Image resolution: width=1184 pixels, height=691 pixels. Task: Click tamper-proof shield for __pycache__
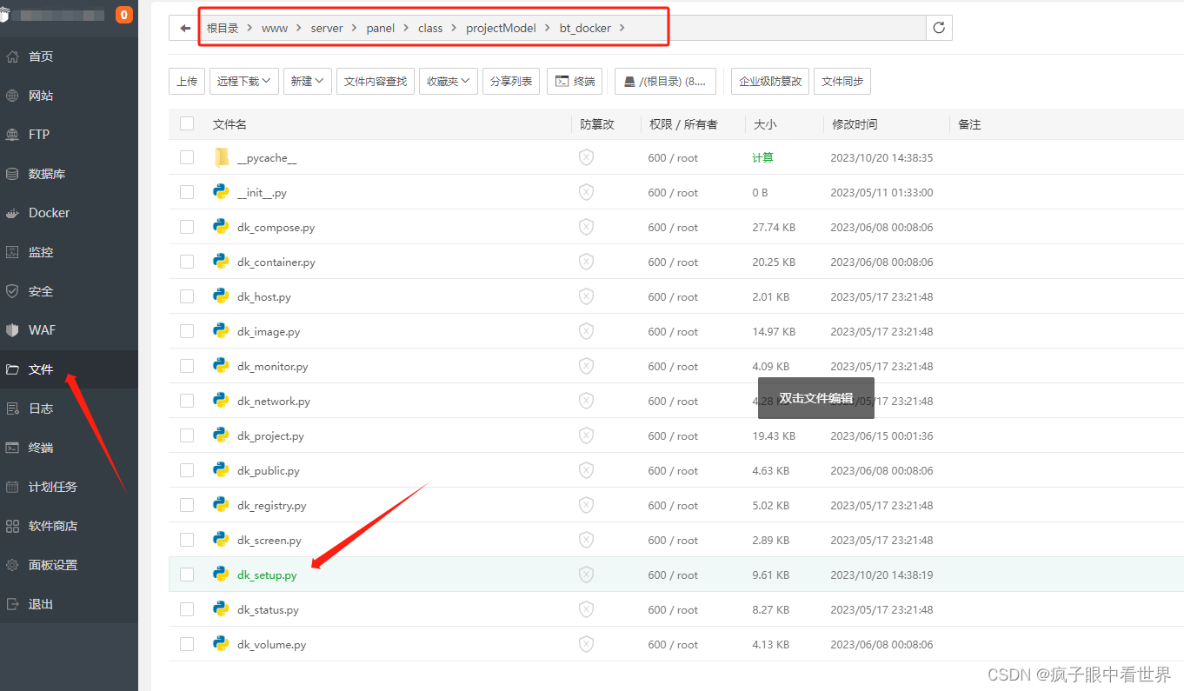point(586,157)
